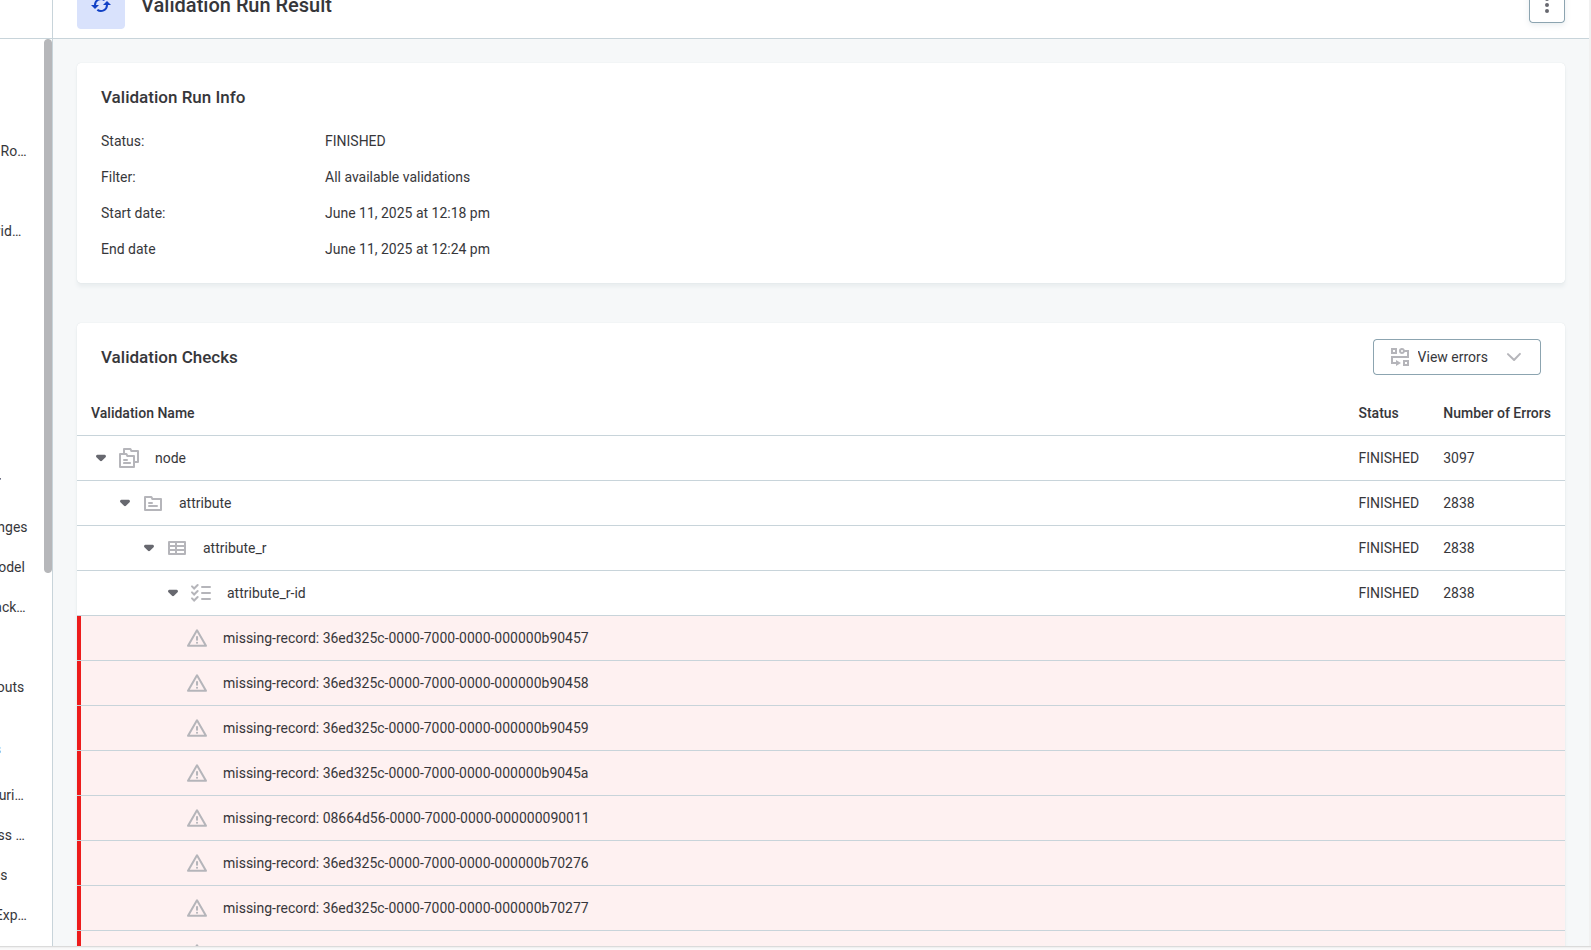Click the refresh icon beside Validation Run Result
1591x950 pixels.
(101, 9)
